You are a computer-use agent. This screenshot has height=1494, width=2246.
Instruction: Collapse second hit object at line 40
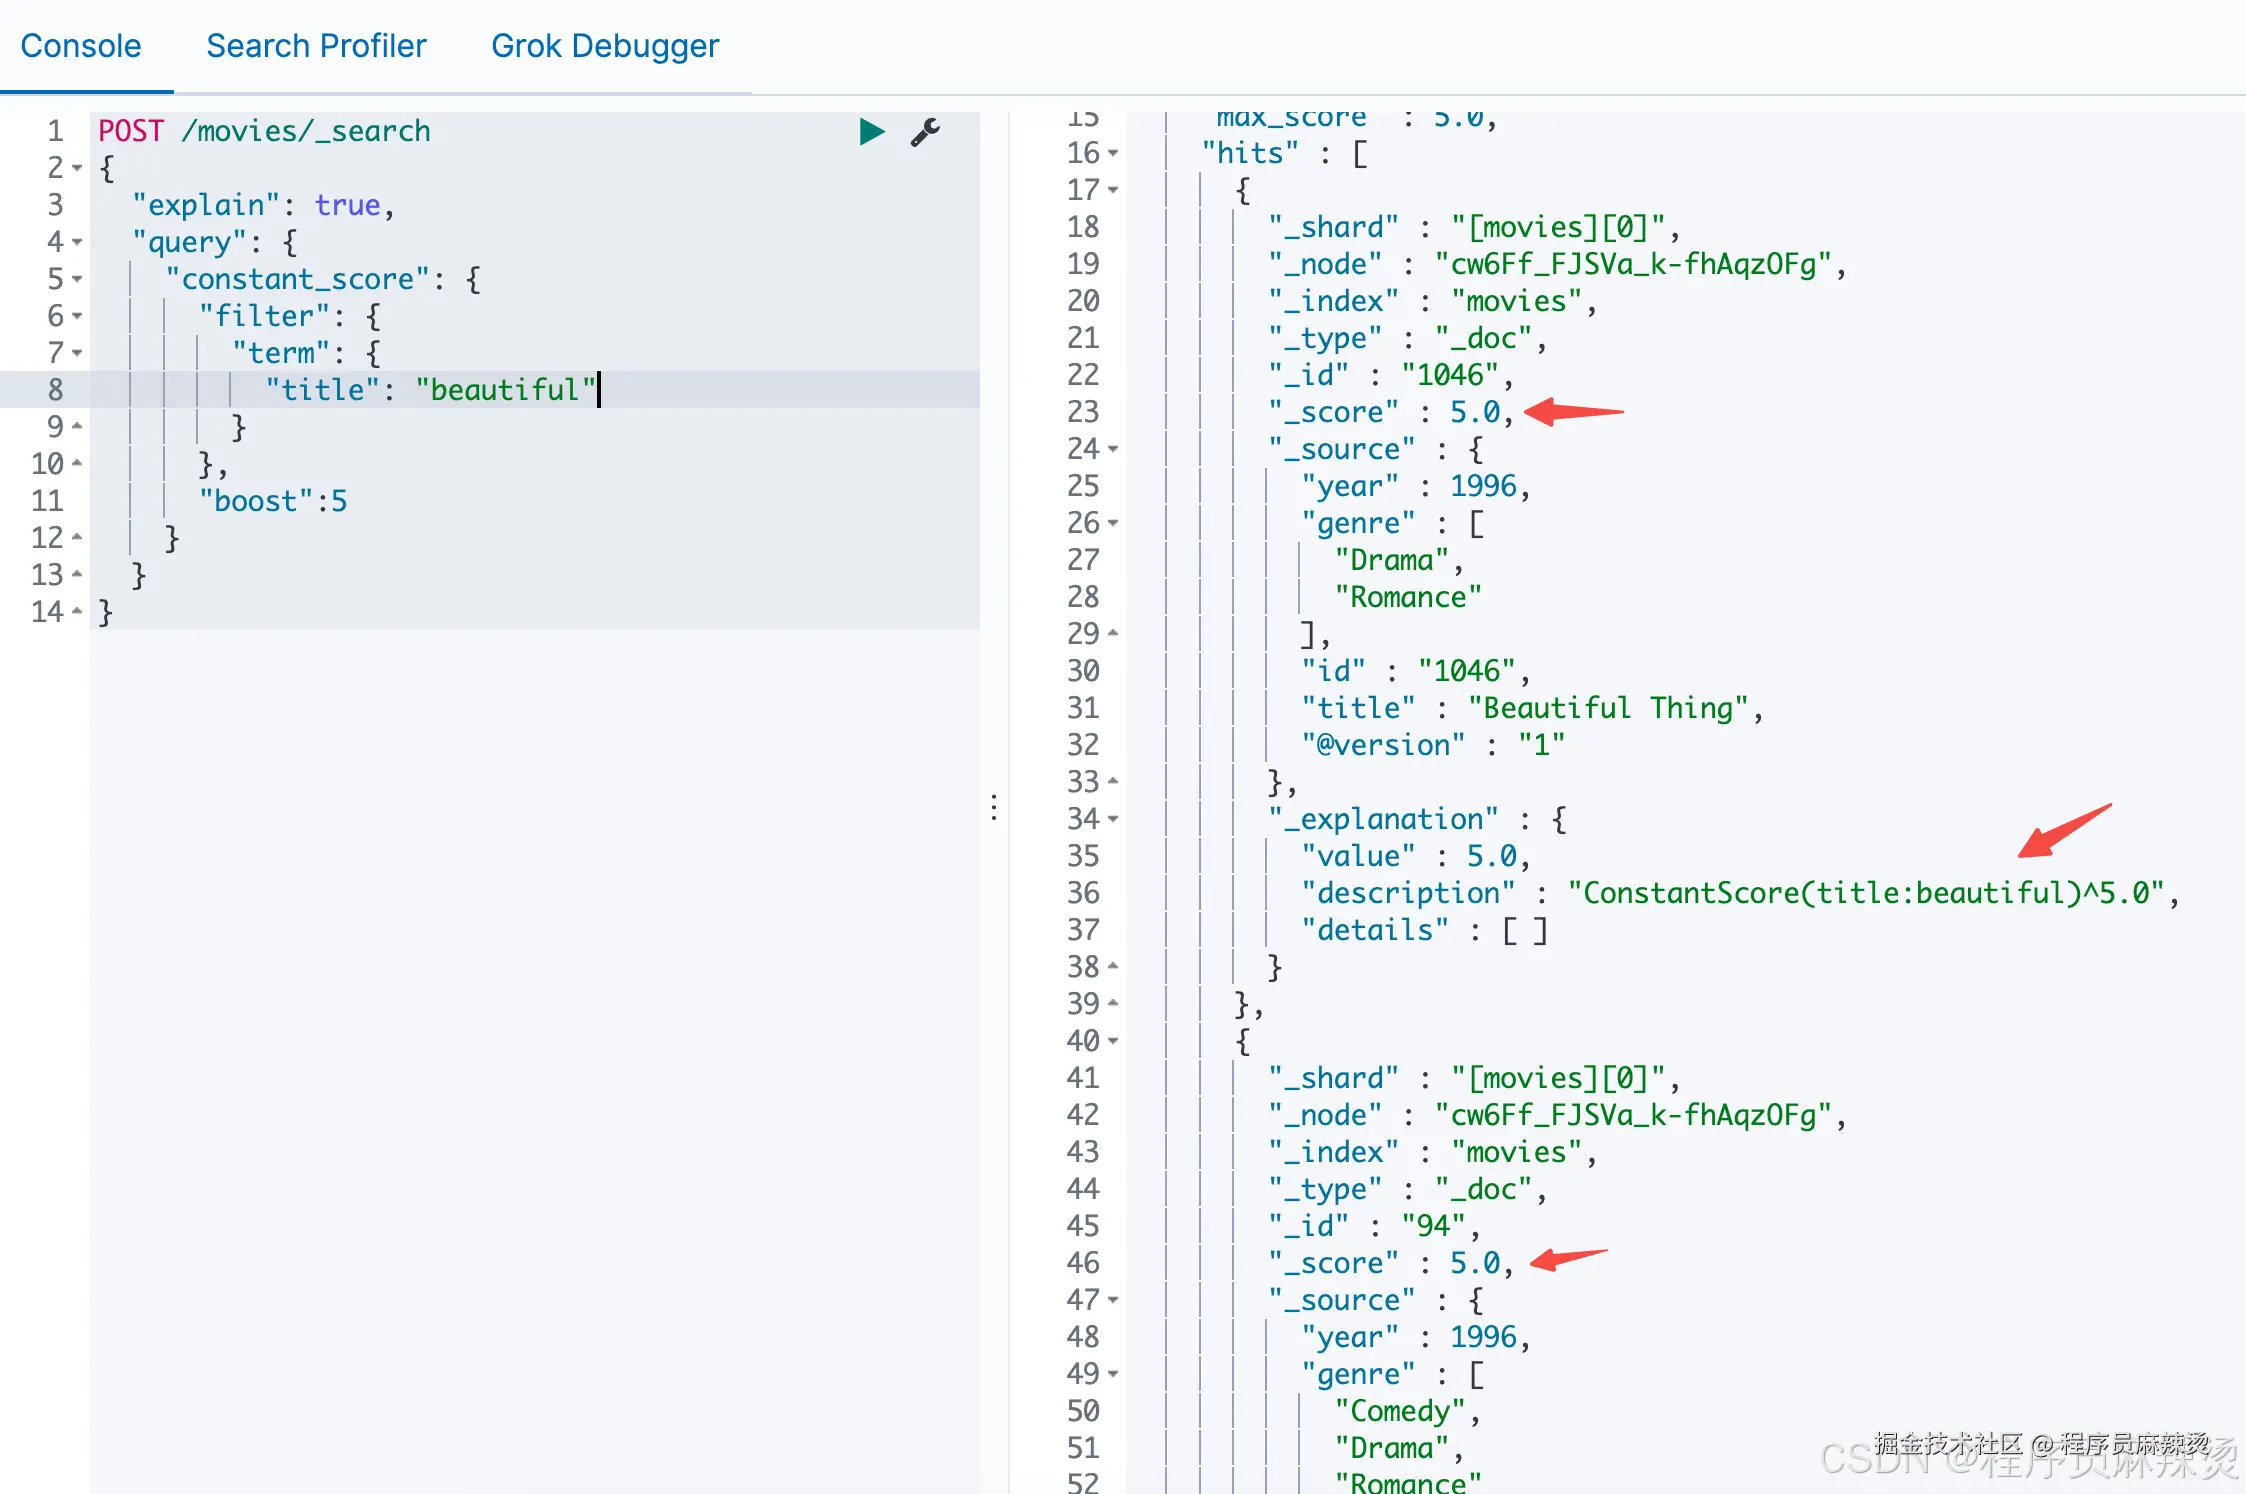point(1113,1041)
